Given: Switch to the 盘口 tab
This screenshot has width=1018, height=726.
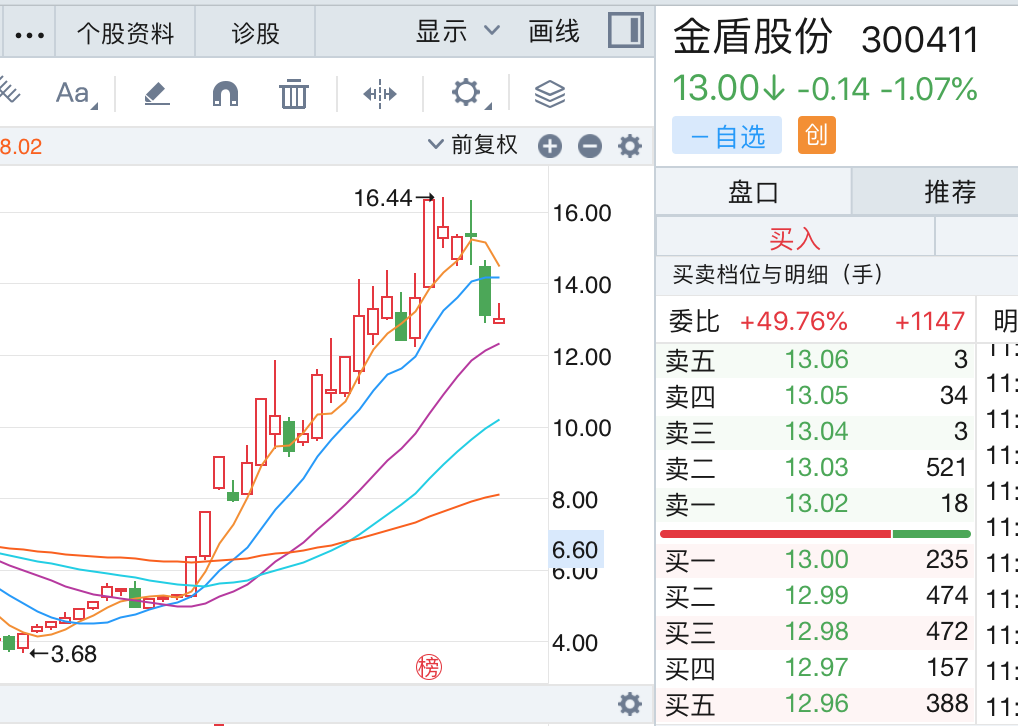Looking at the screenshot, I should [x=754, y=191].
